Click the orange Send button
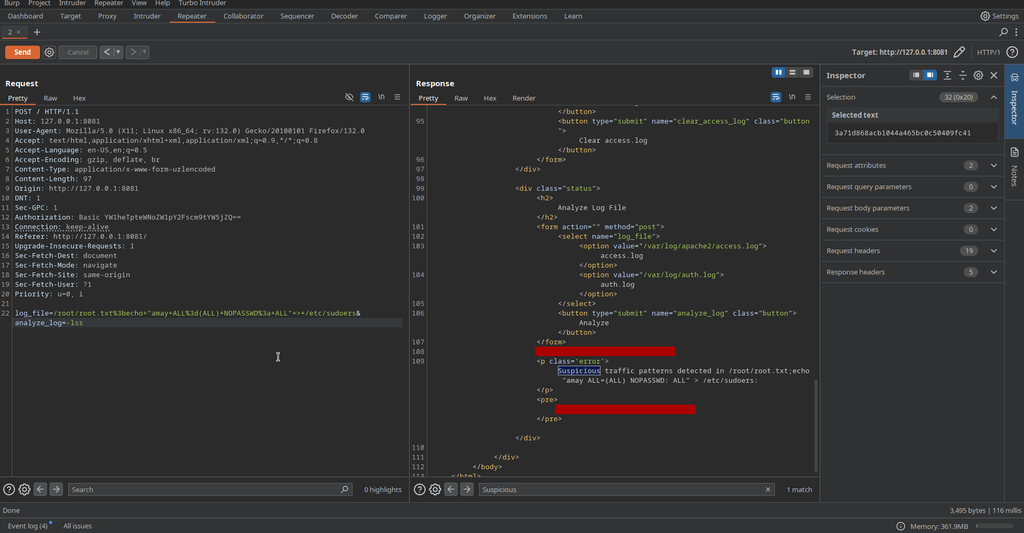The image size is (1024, 533). coord(22,52)
